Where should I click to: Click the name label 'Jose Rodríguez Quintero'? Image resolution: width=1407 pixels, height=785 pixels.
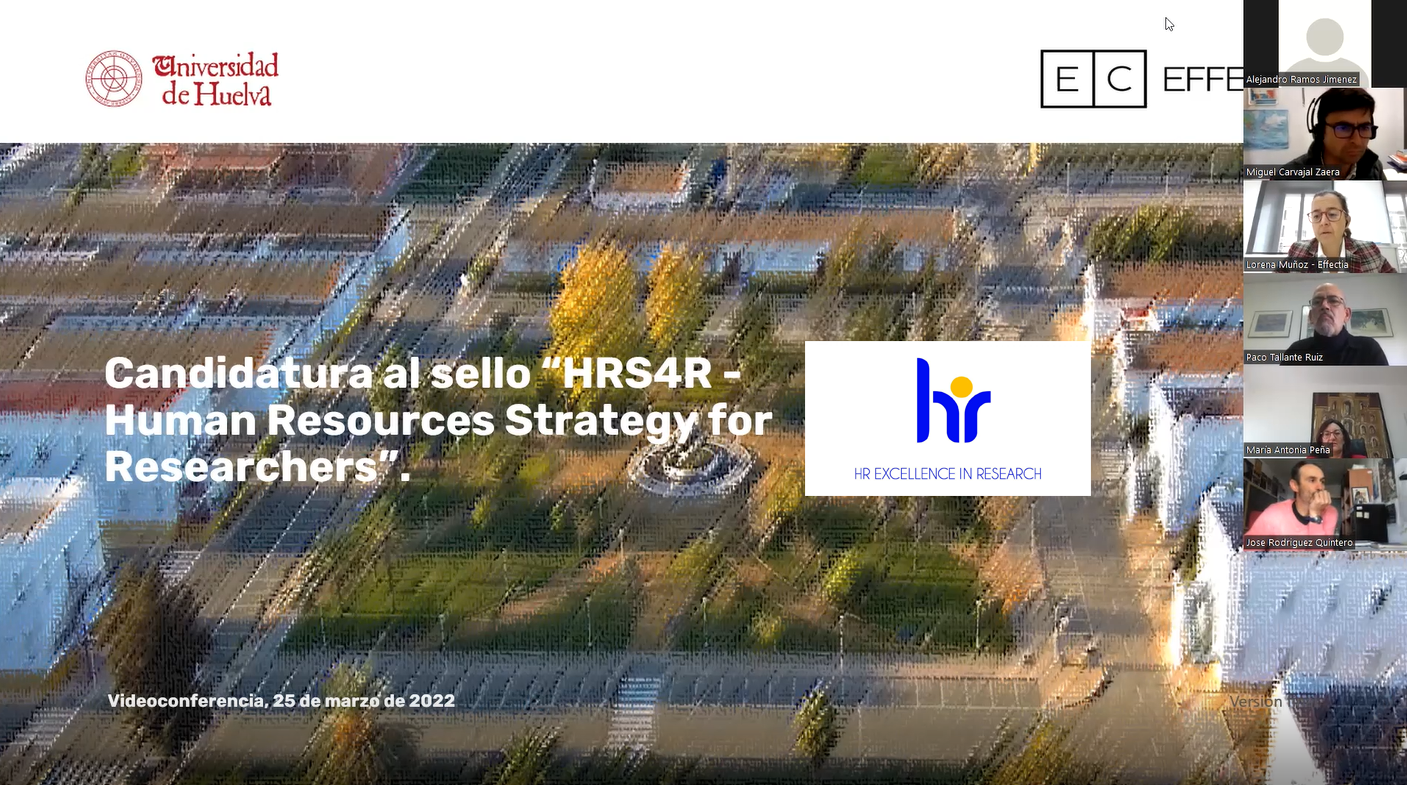point(1298,543)
